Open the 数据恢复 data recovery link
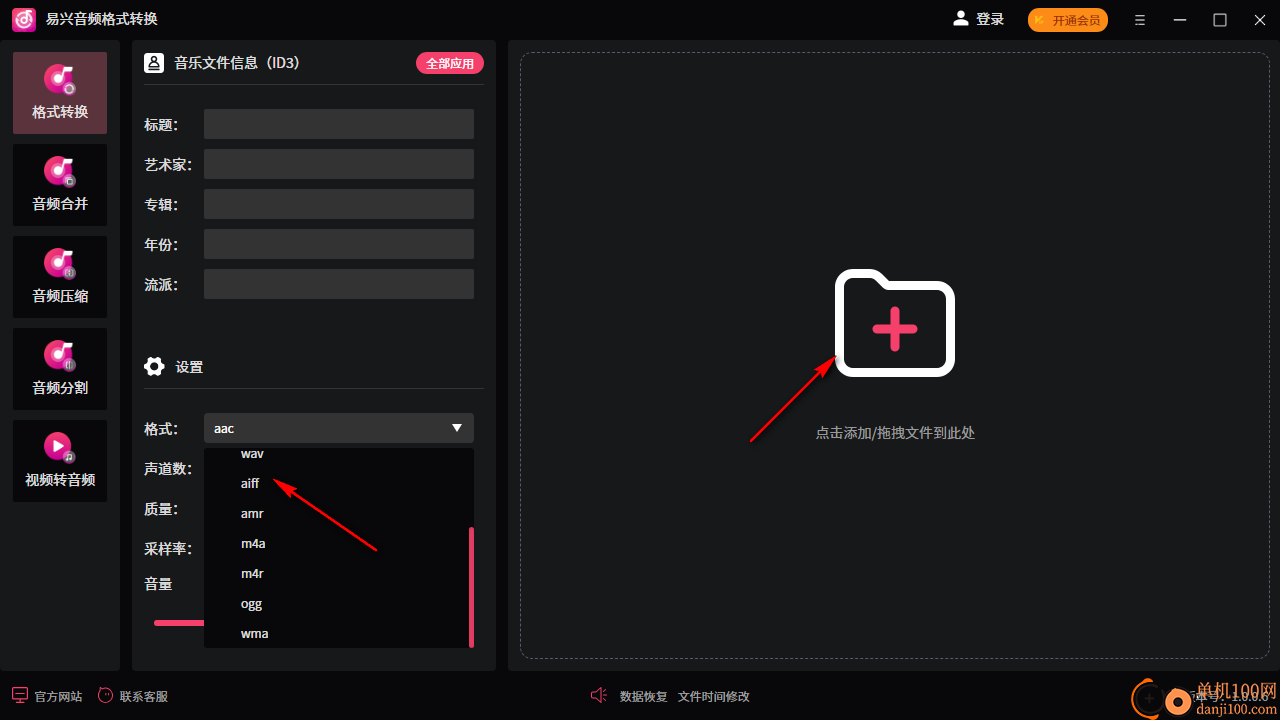 [x=644, y=696]
